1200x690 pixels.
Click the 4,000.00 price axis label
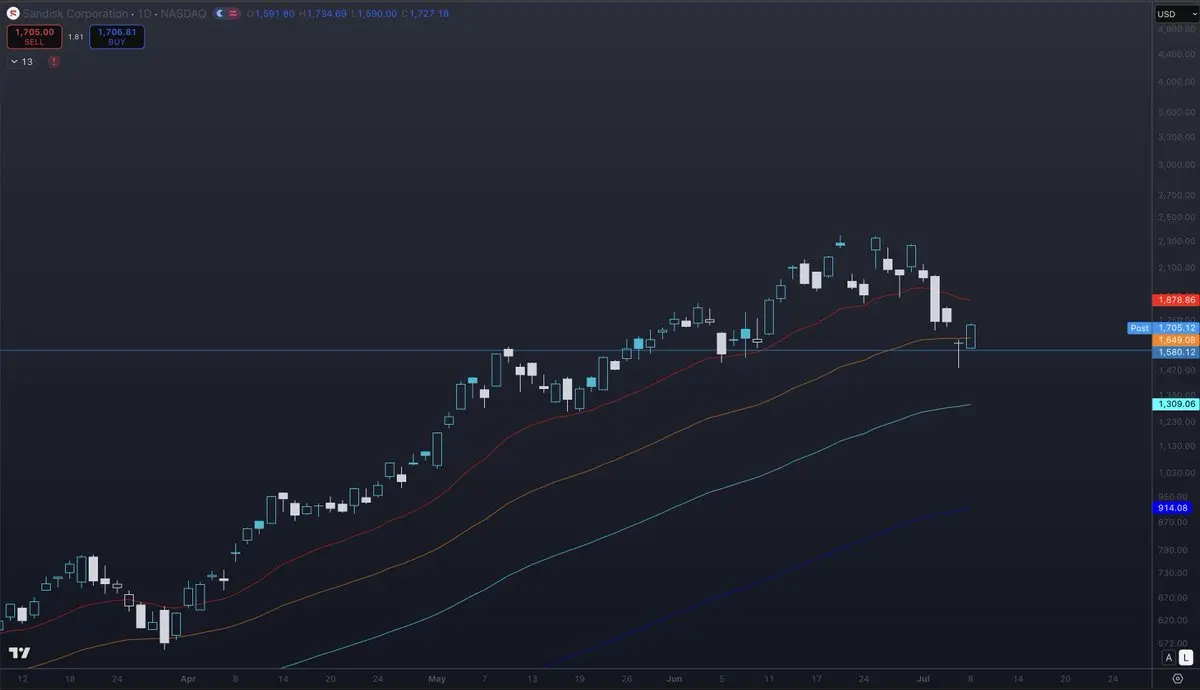[x=1174, y=82]
